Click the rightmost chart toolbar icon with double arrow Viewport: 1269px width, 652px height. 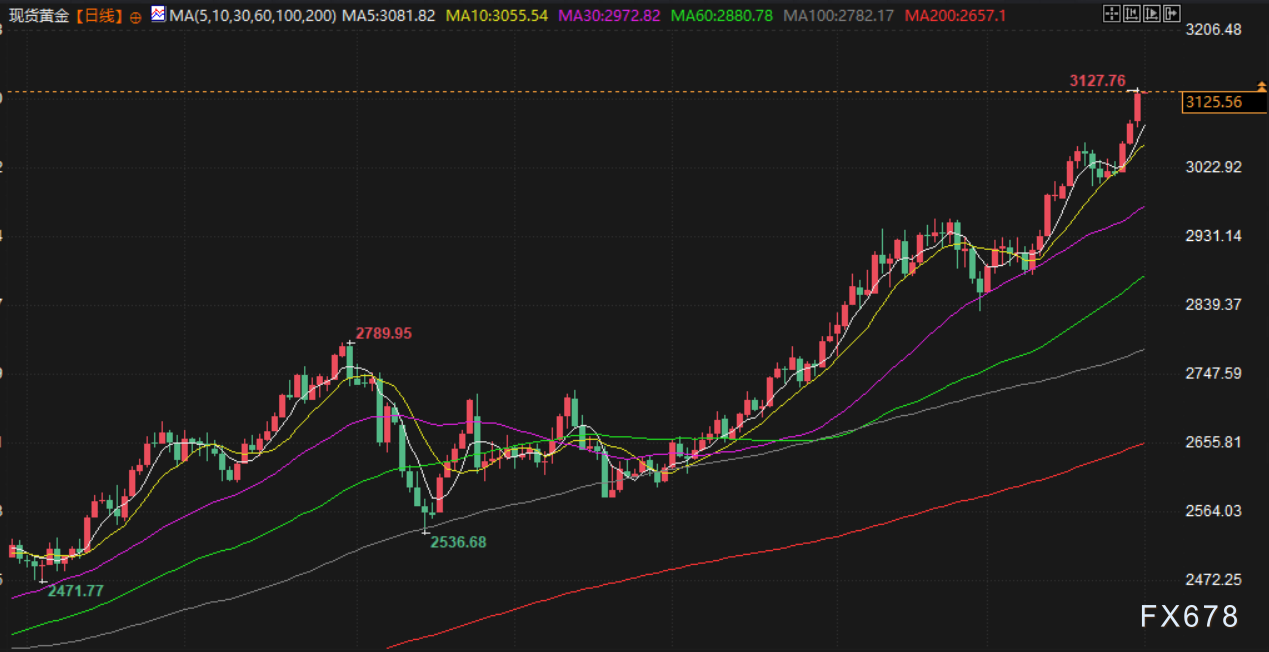1171,14
